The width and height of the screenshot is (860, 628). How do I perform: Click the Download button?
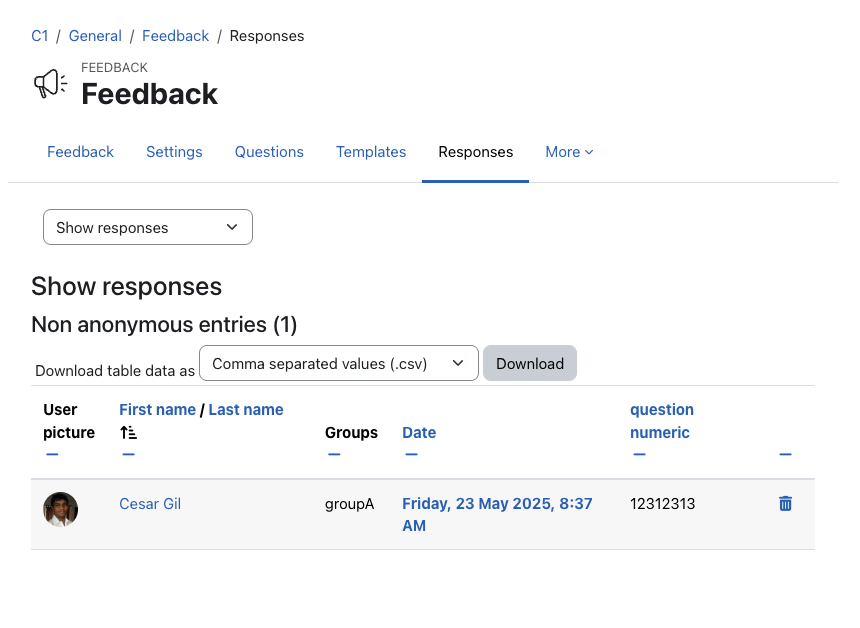coord(530,363)
